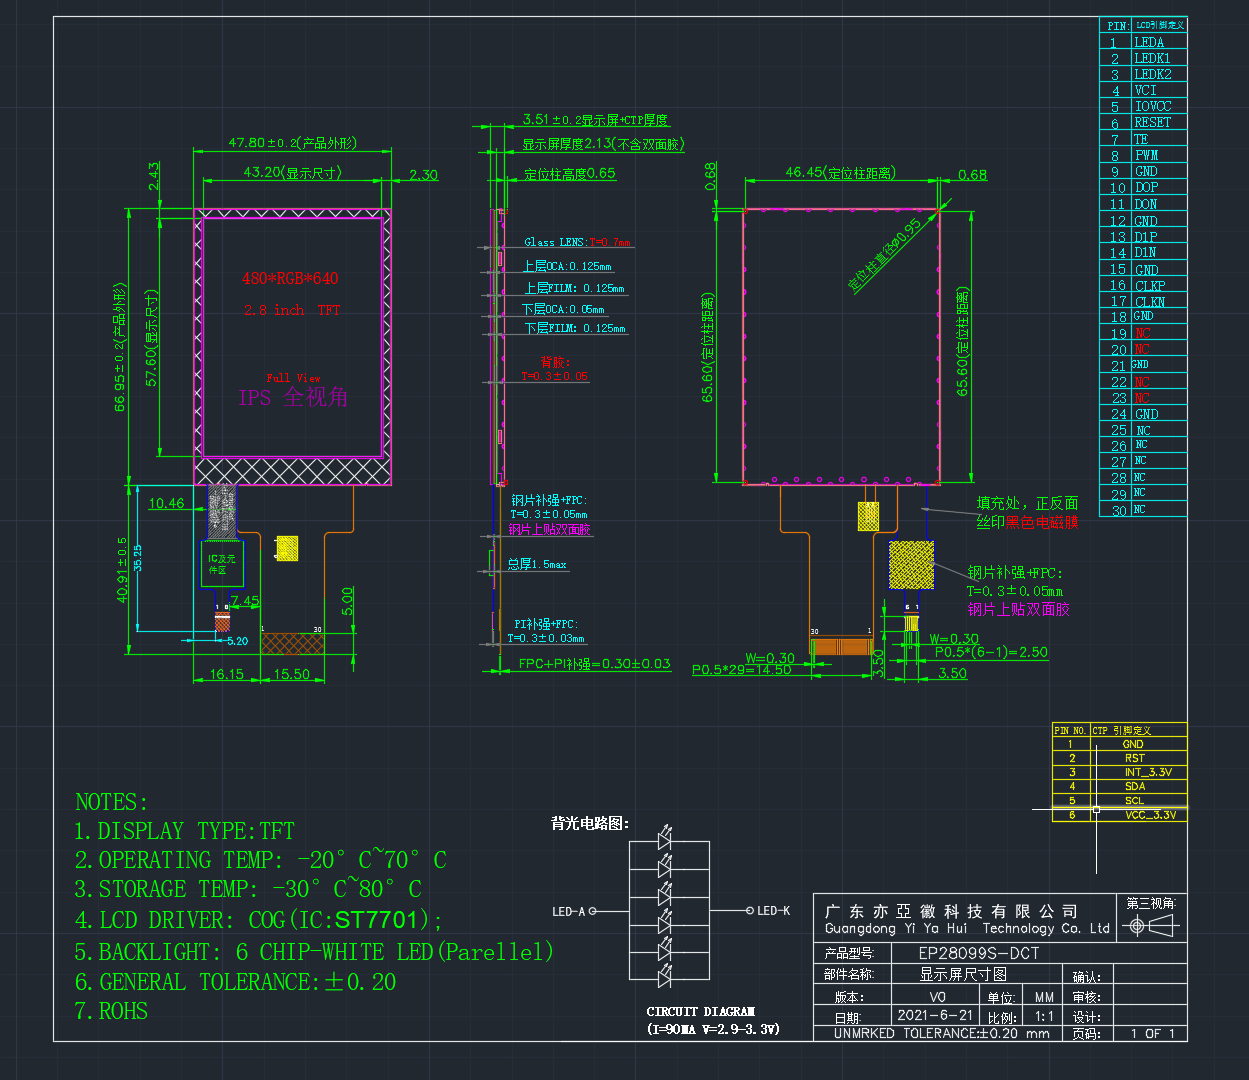Select the "CIRCUIT DIAGRAM" caption
This screenshot has height=1080, width=1249.
coord(701,1012)
